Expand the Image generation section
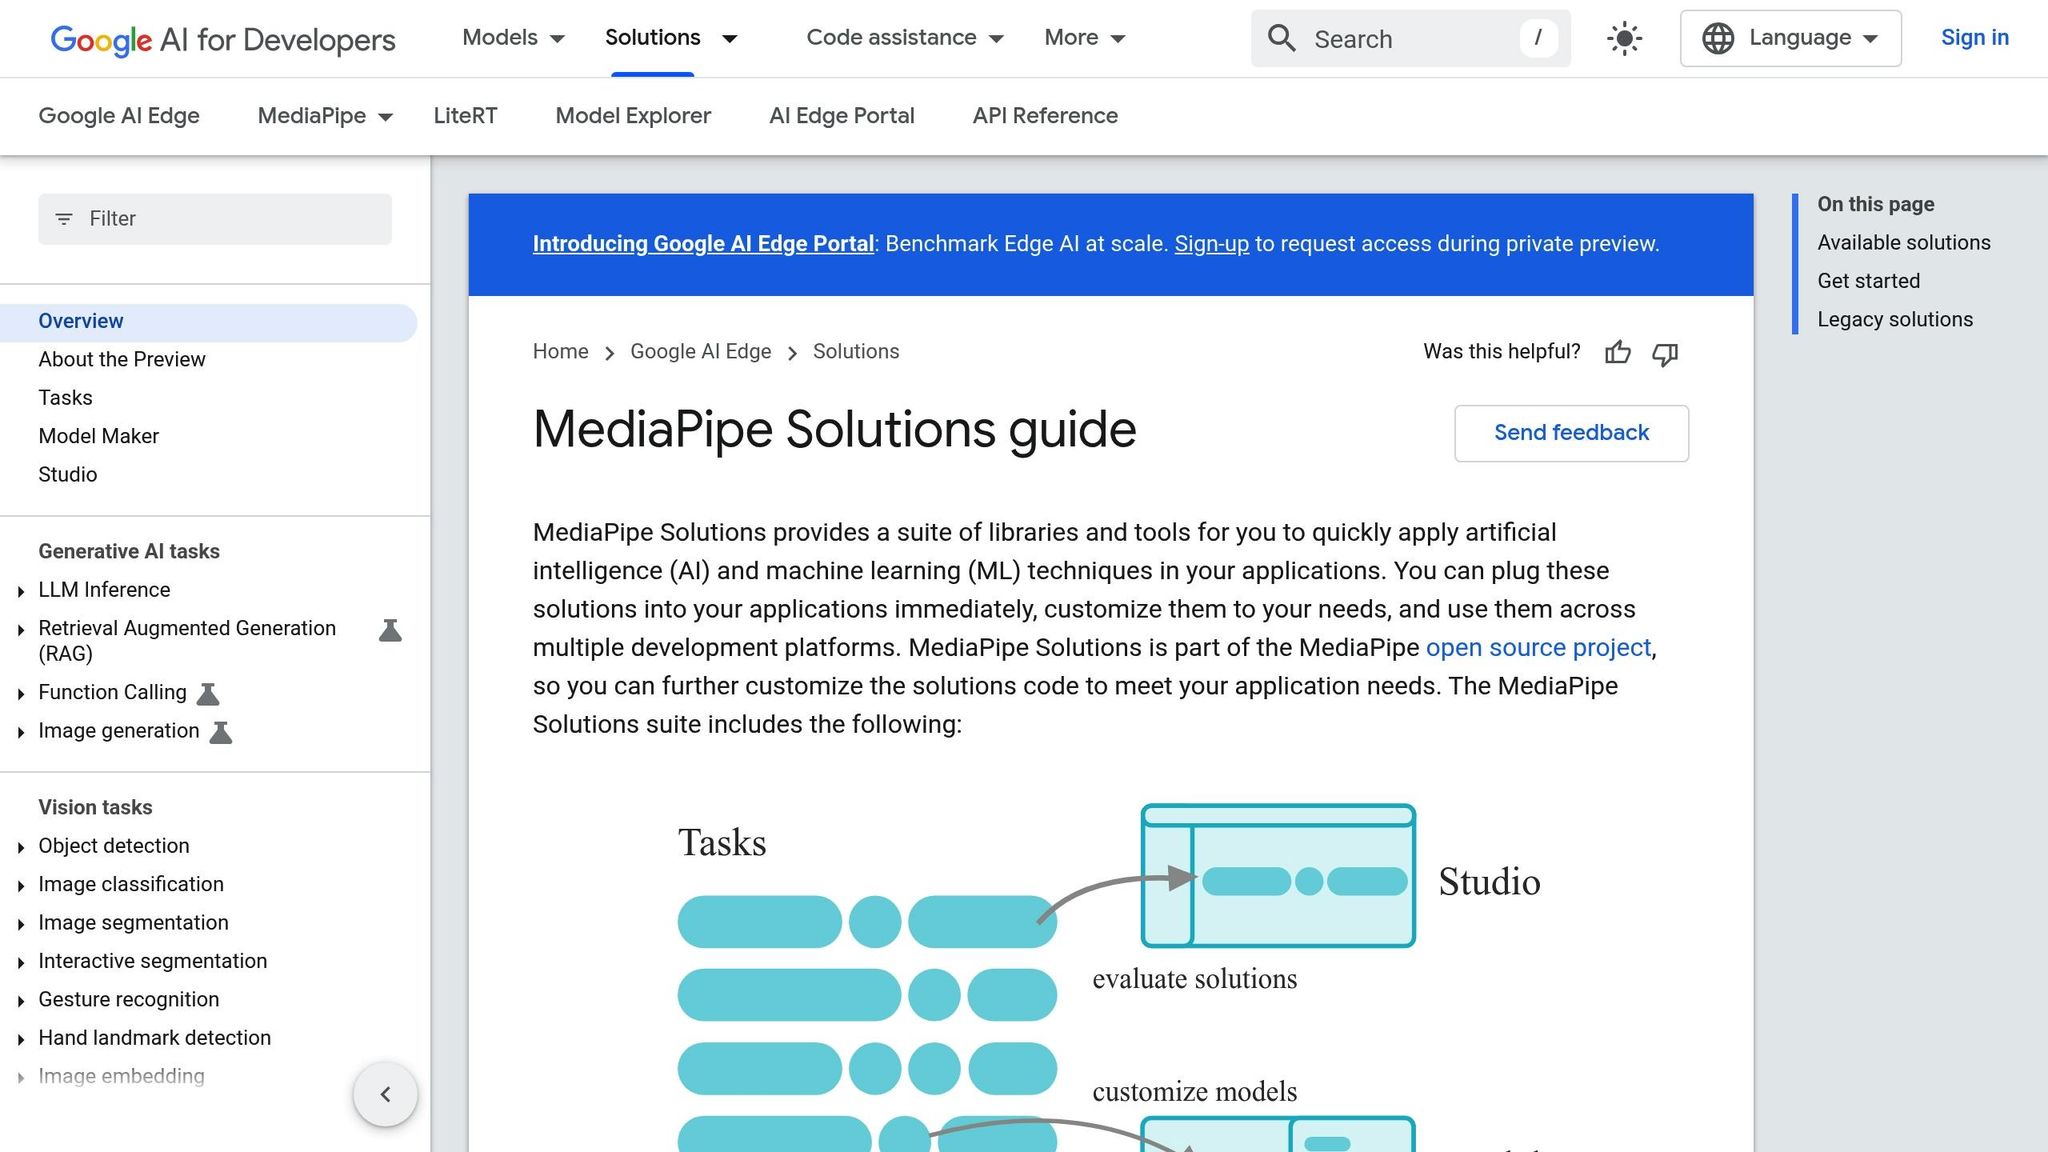The width and height of the screenshot is (2048, 1152). coord(21,732)
